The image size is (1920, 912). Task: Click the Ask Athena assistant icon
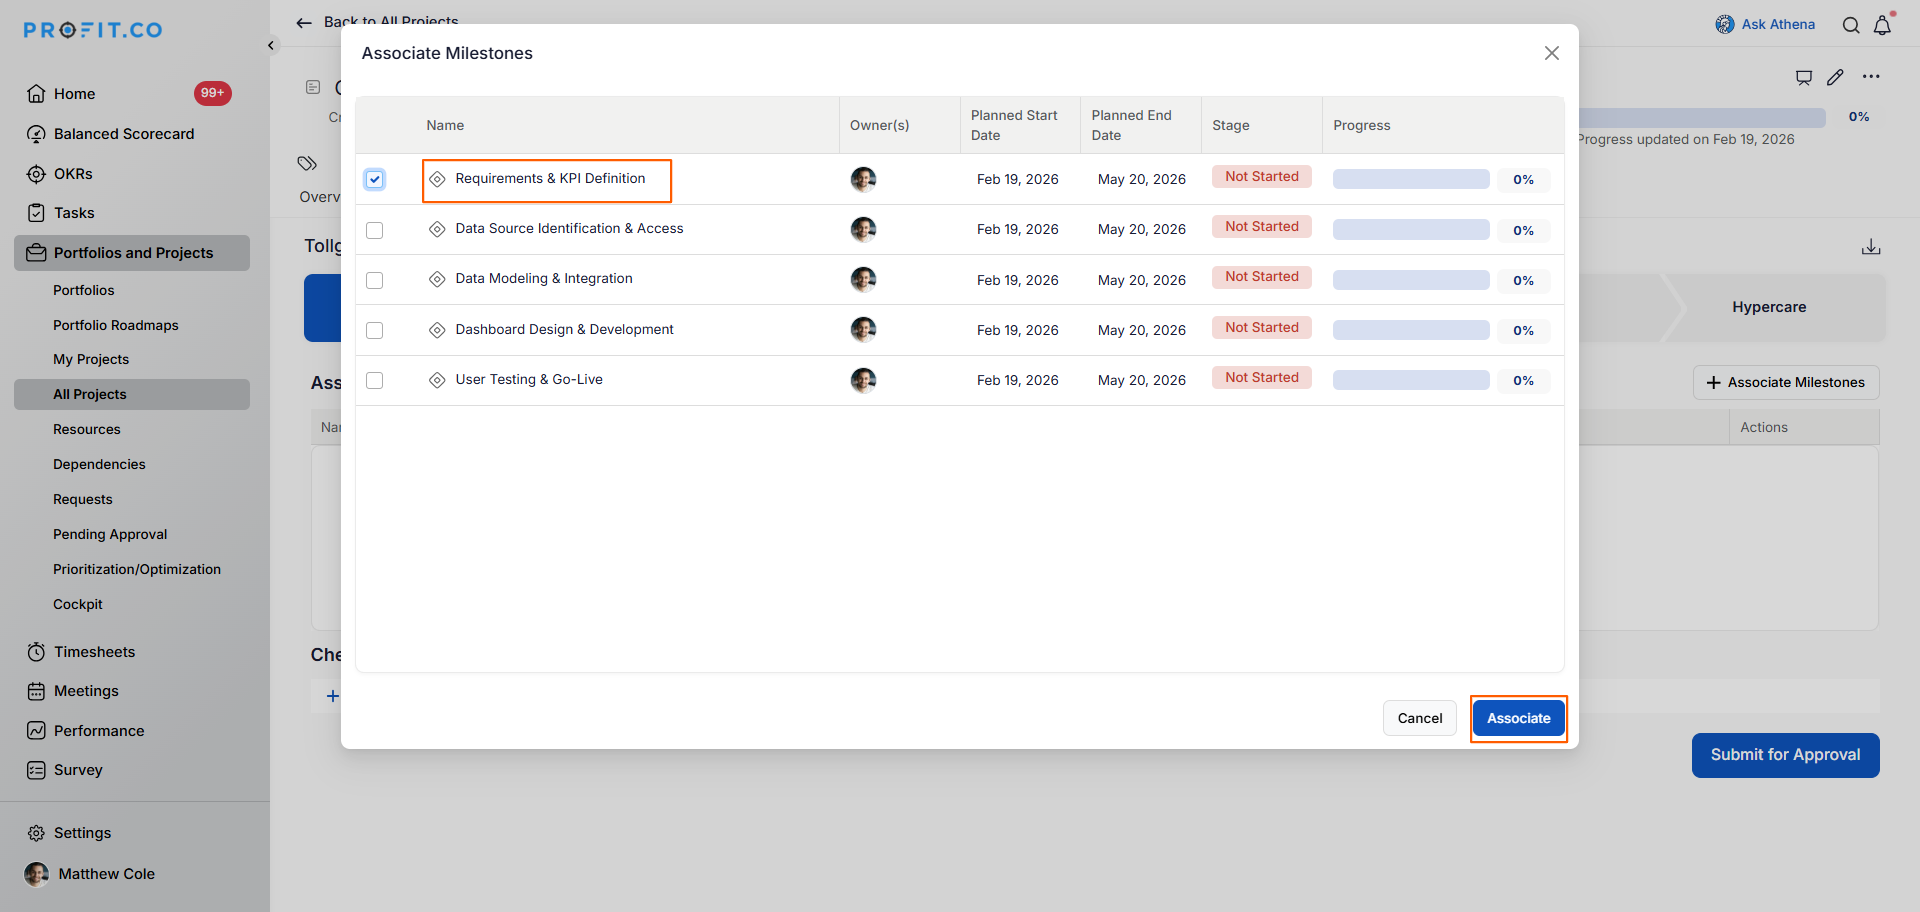[1725, 25]
